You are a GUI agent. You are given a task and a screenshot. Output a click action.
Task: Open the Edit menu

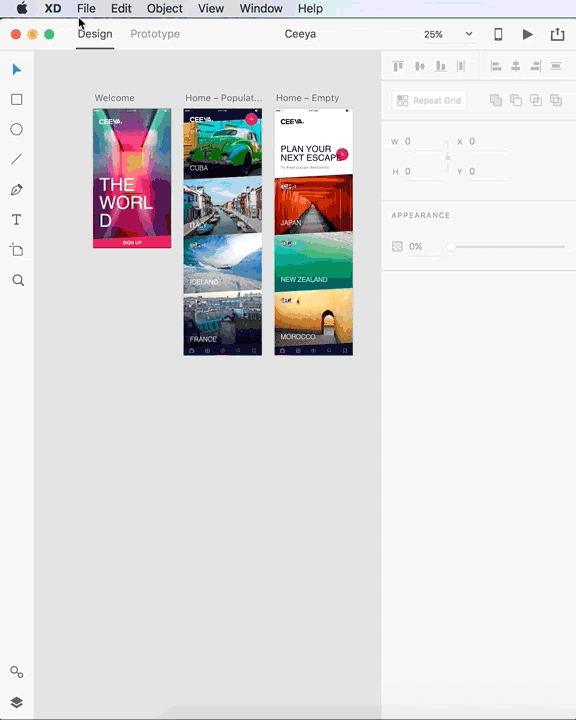121,8
